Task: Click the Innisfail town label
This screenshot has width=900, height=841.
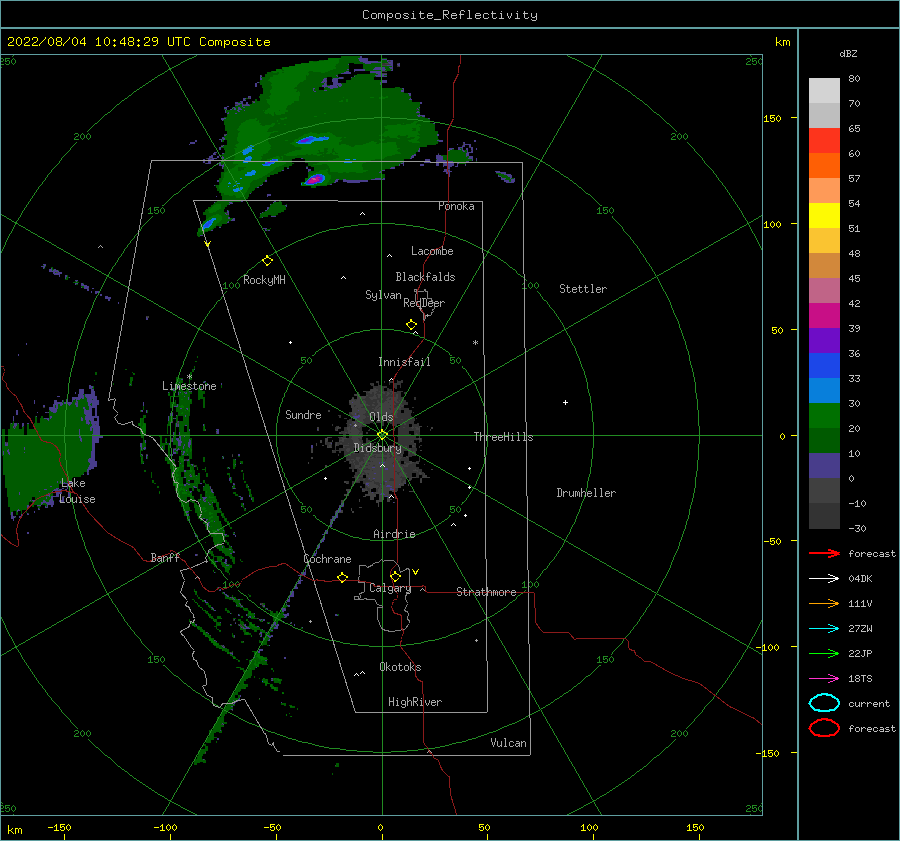Action: point(404,362)
